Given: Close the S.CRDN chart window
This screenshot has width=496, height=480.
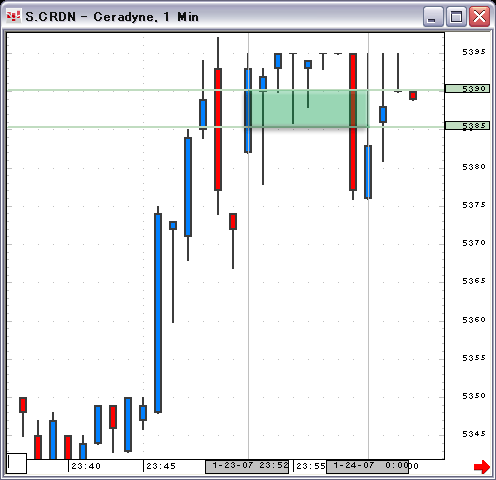Looking at the screenshot, I should click(479, 17).
